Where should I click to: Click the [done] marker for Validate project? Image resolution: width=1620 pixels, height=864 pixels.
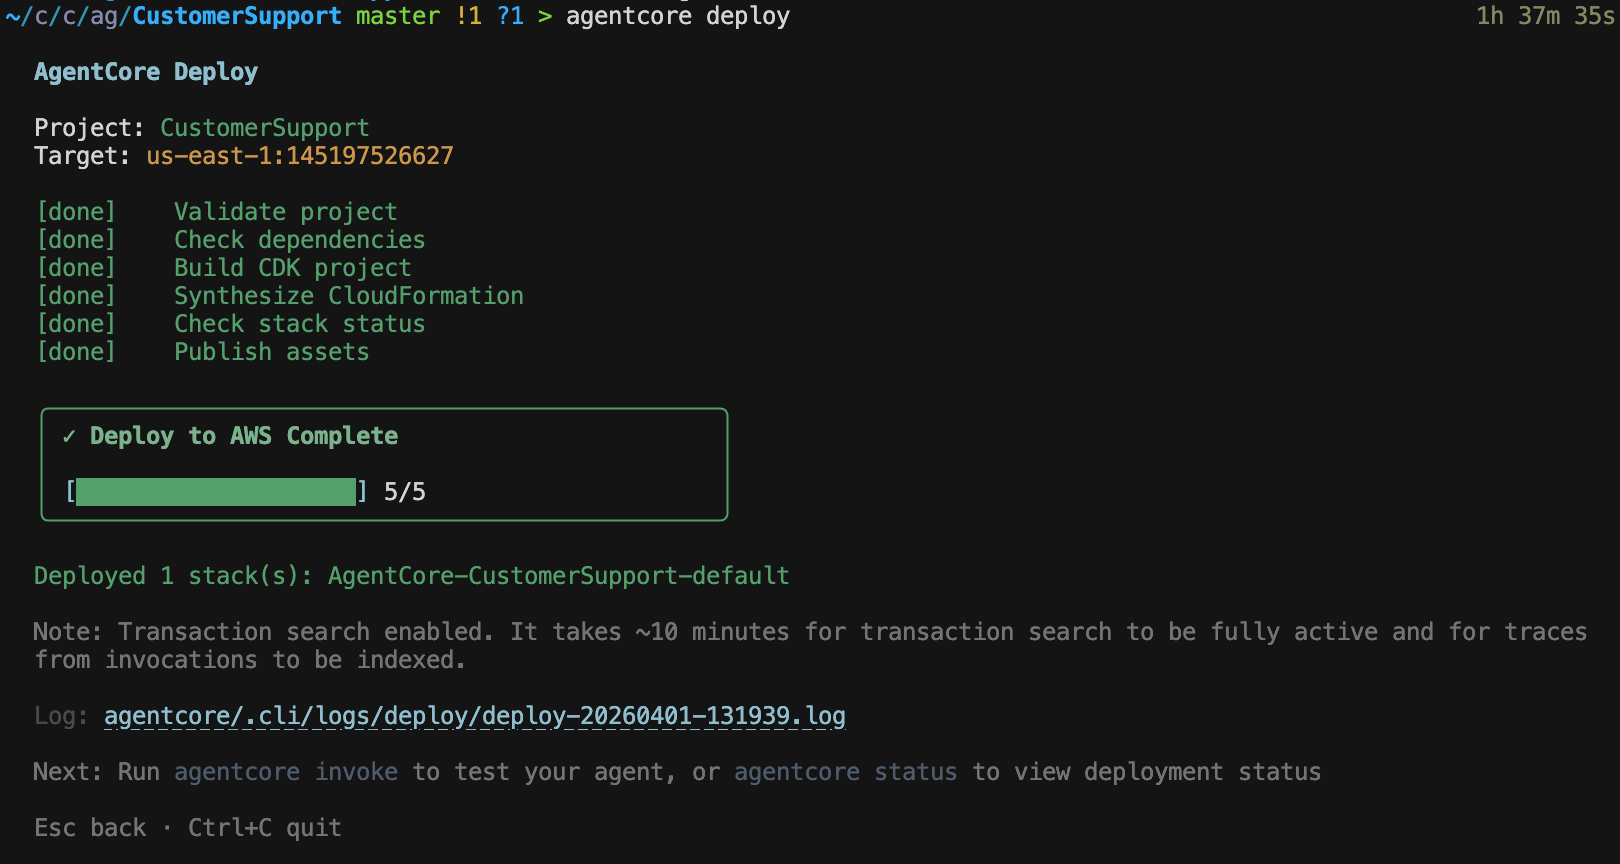click(x=76, y=212)
